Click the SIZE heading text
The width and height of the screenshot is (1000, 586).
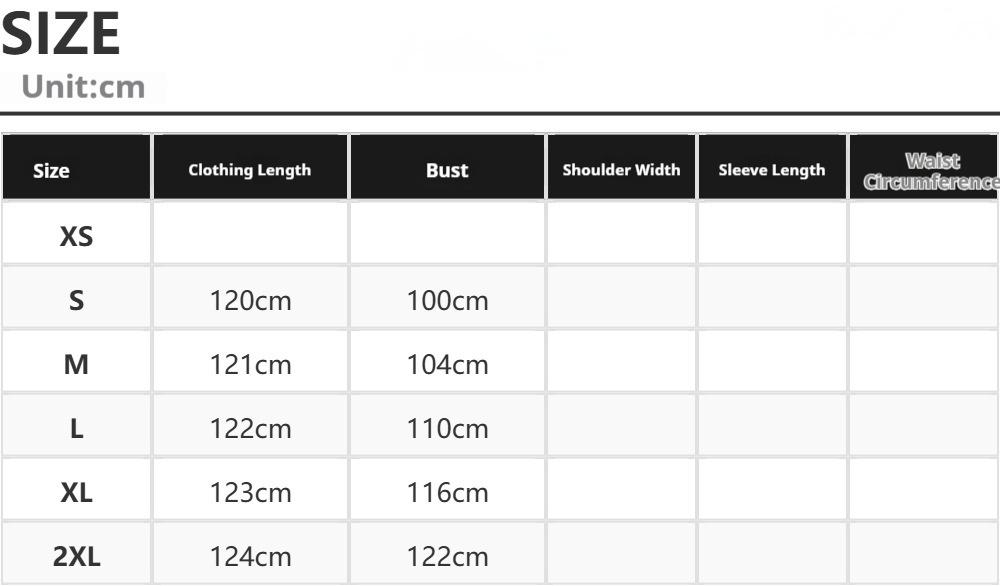61,34
